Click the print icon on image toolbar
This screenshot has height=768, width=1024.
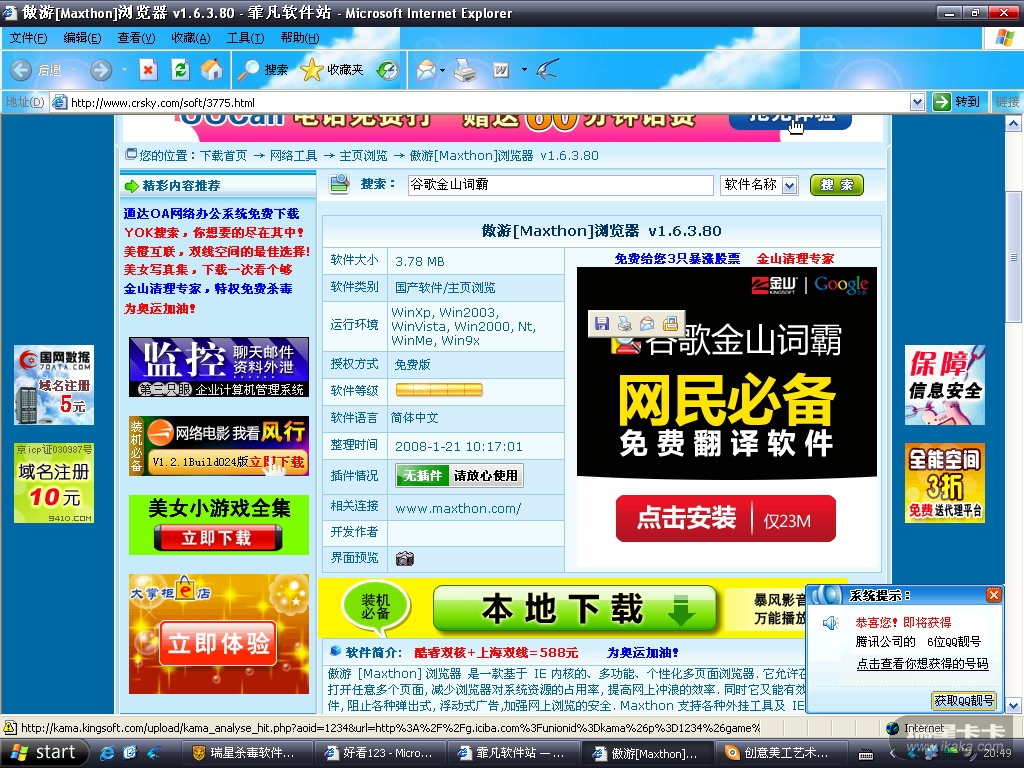tap(624, 323)
